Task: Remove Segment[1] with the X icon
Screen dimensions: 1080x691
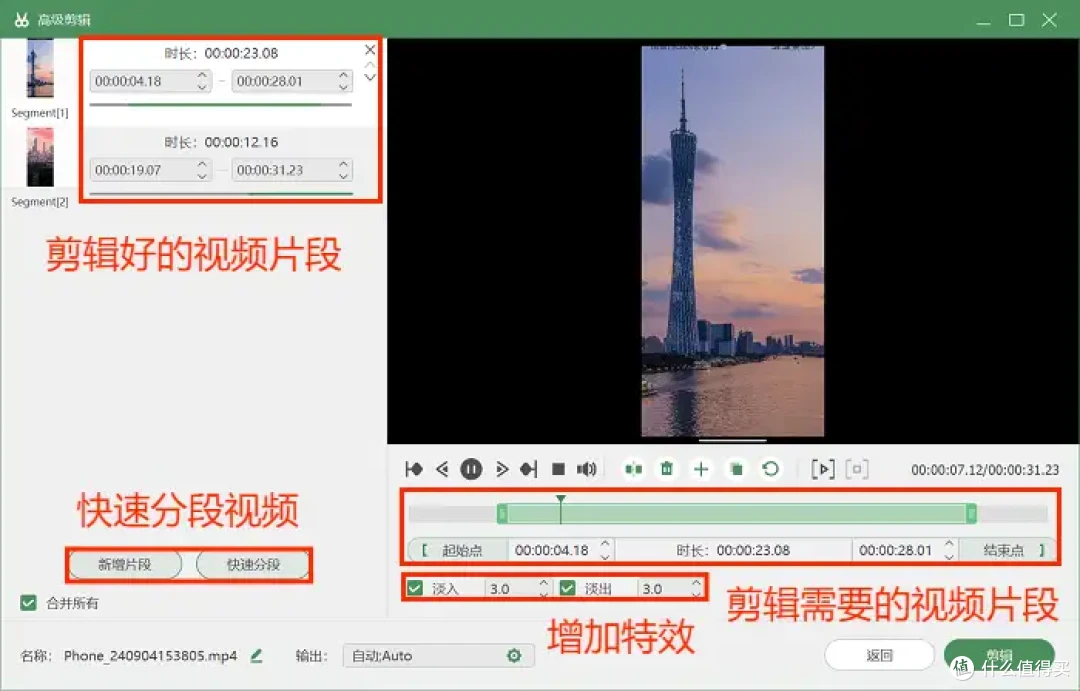Action: point(370,50)
